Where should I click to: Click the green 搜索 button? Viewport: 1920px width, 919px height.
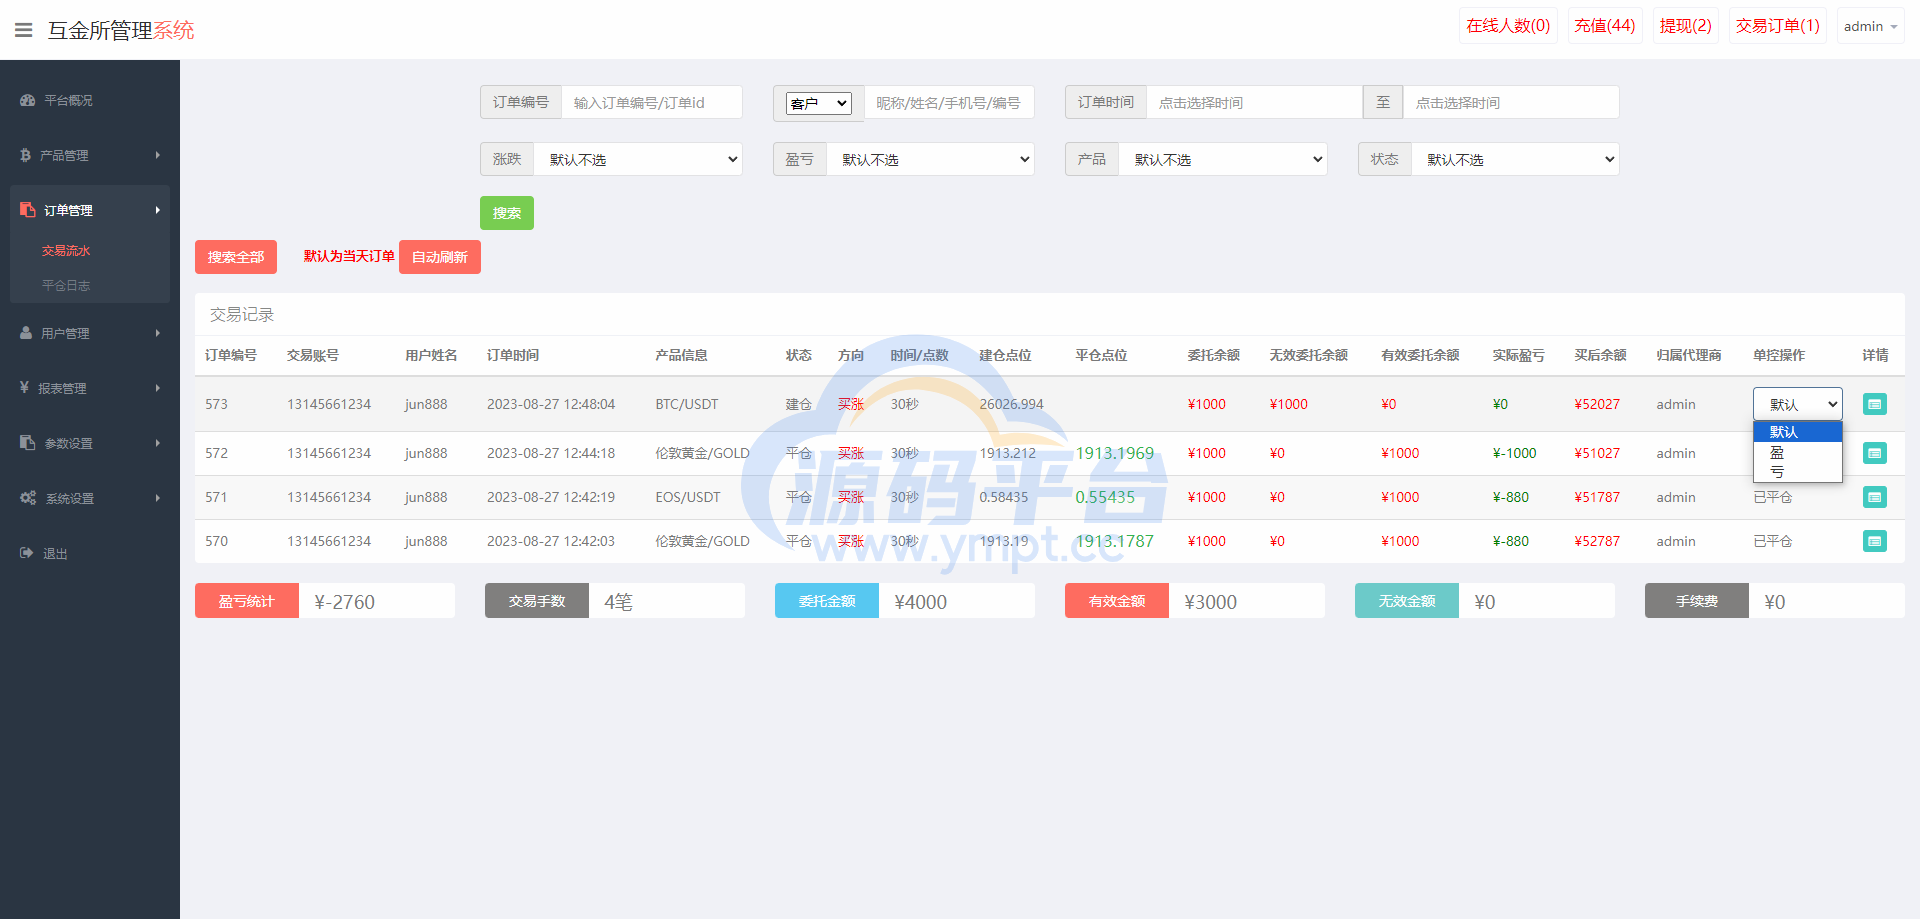[x=506, y=213]
